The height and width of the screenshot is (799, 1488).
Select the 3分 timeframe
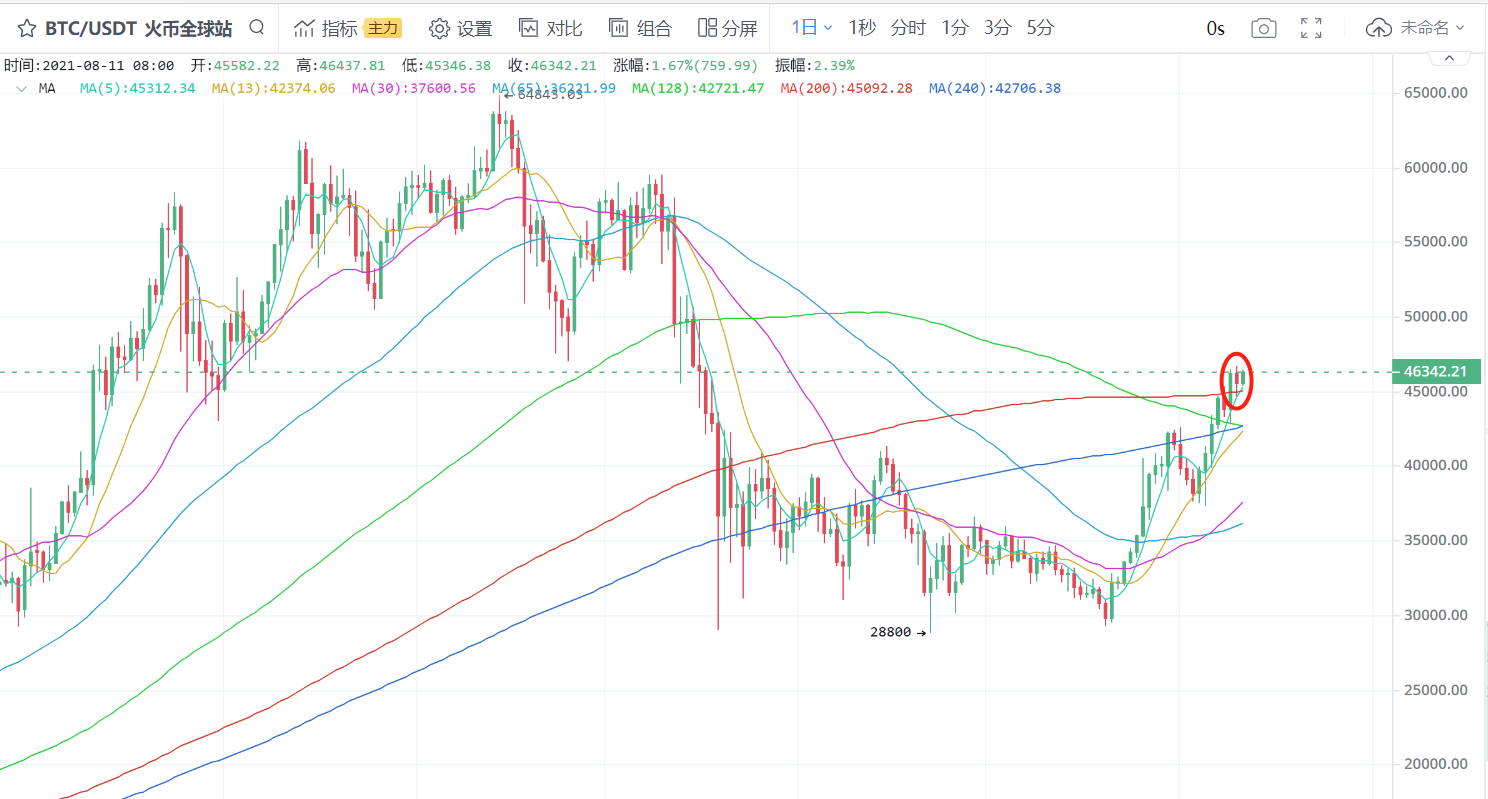click(997, 27)
